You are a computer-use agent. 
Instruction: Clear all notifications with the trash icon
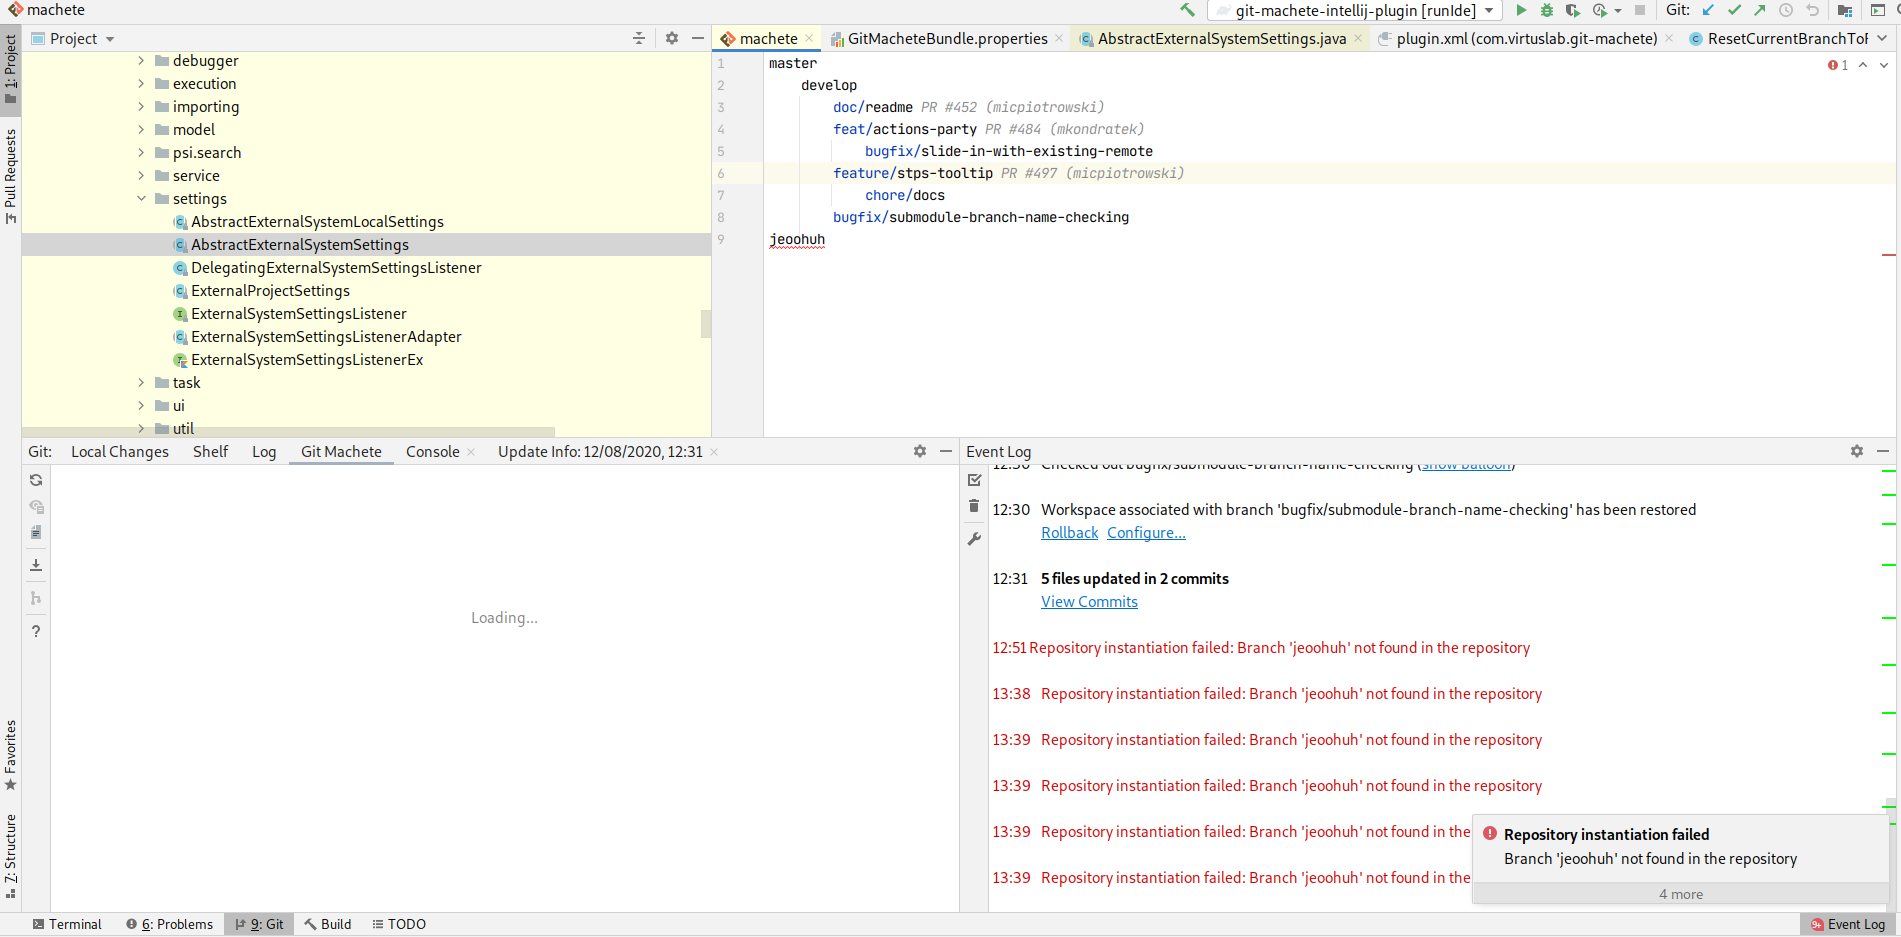(974, 506)
